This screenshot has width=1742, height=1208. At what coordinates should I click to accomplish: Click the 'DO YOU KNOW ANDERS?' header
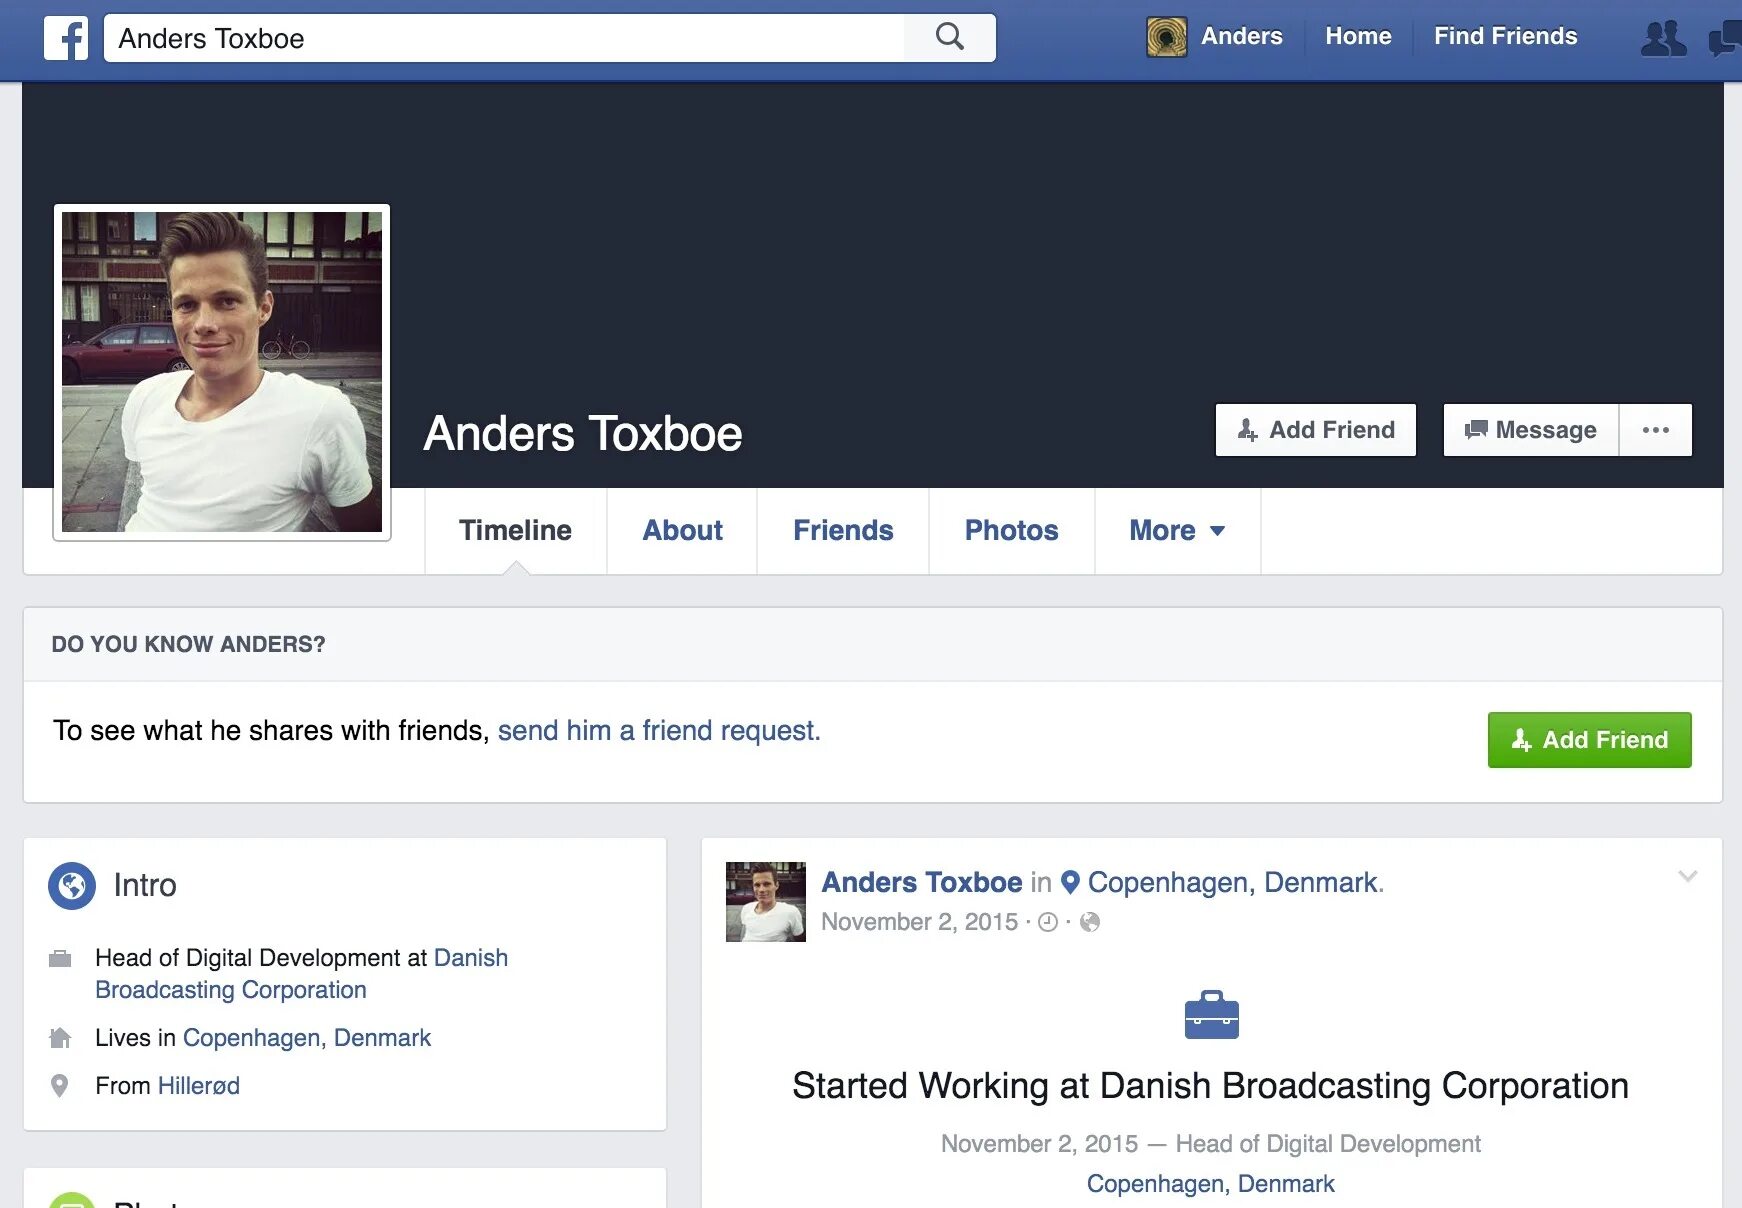pyautogui.click(x=189, y=644)
